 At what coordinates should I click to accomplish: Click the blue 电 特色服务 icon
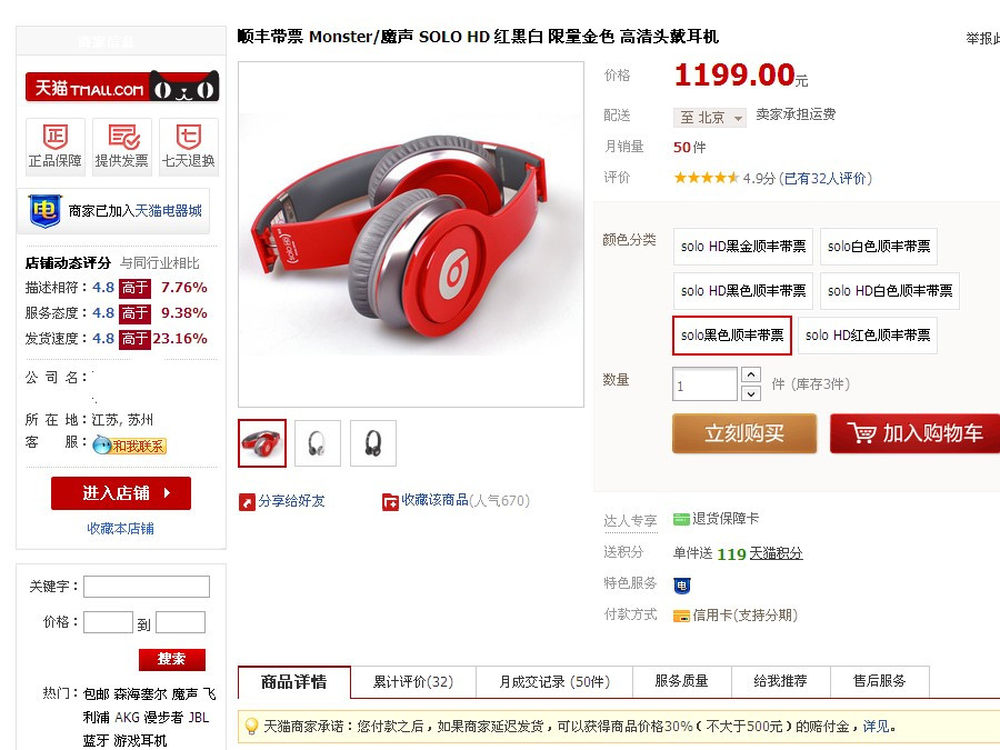[x=682, y=585]
